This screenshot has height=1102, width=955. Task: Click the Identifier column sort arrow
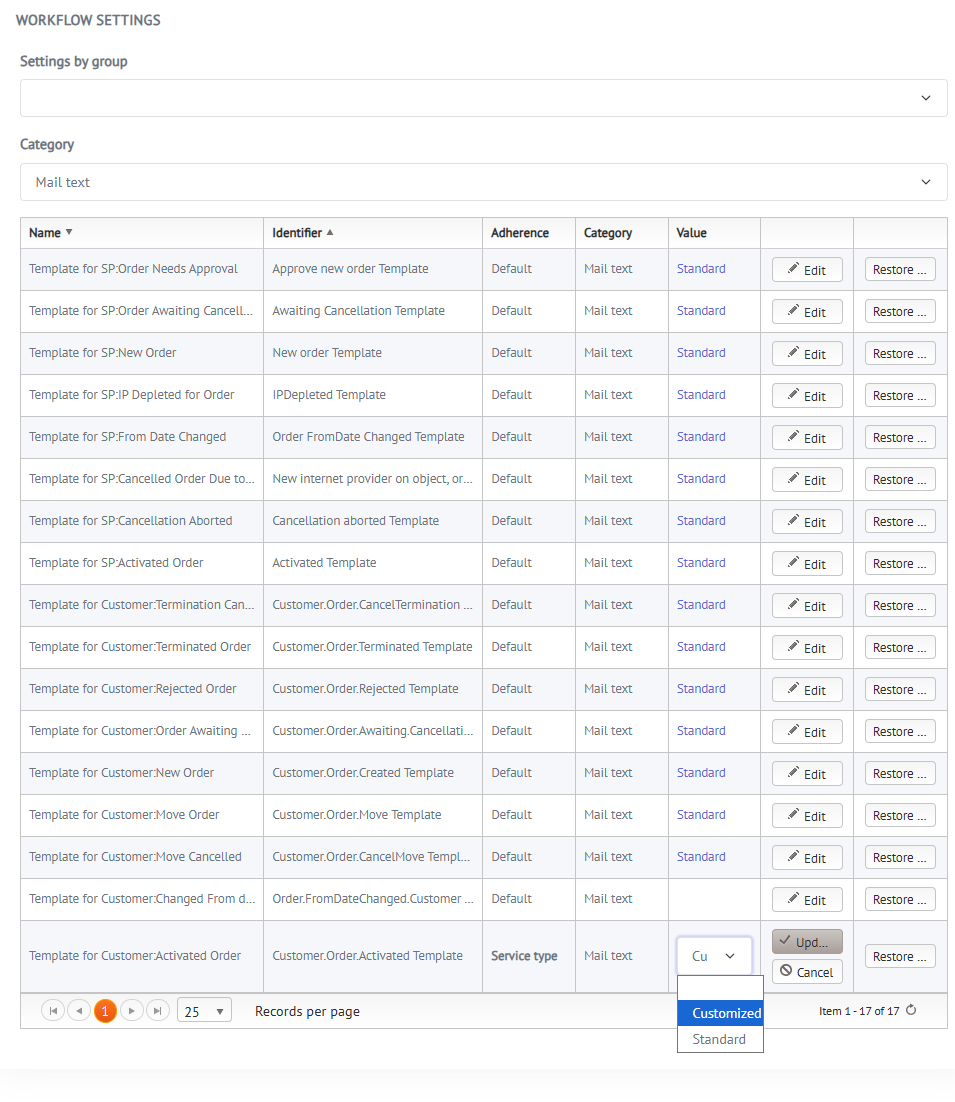point(330,232)
